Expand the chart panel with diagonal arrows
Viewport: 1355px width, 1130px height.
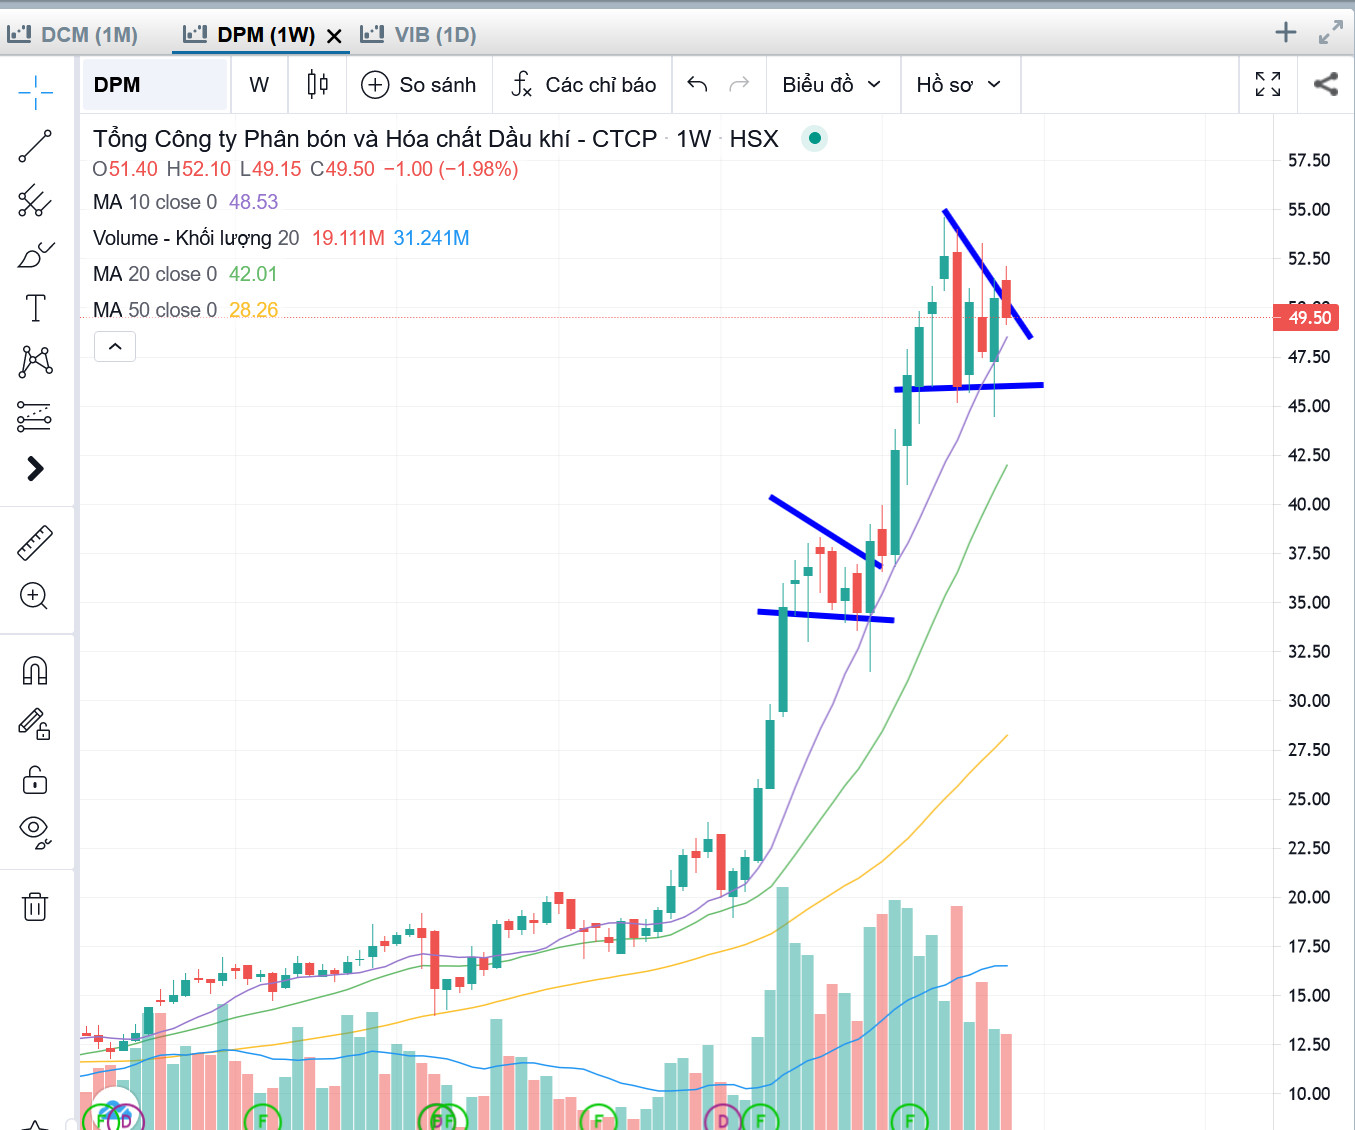(x=1331, y=33)
